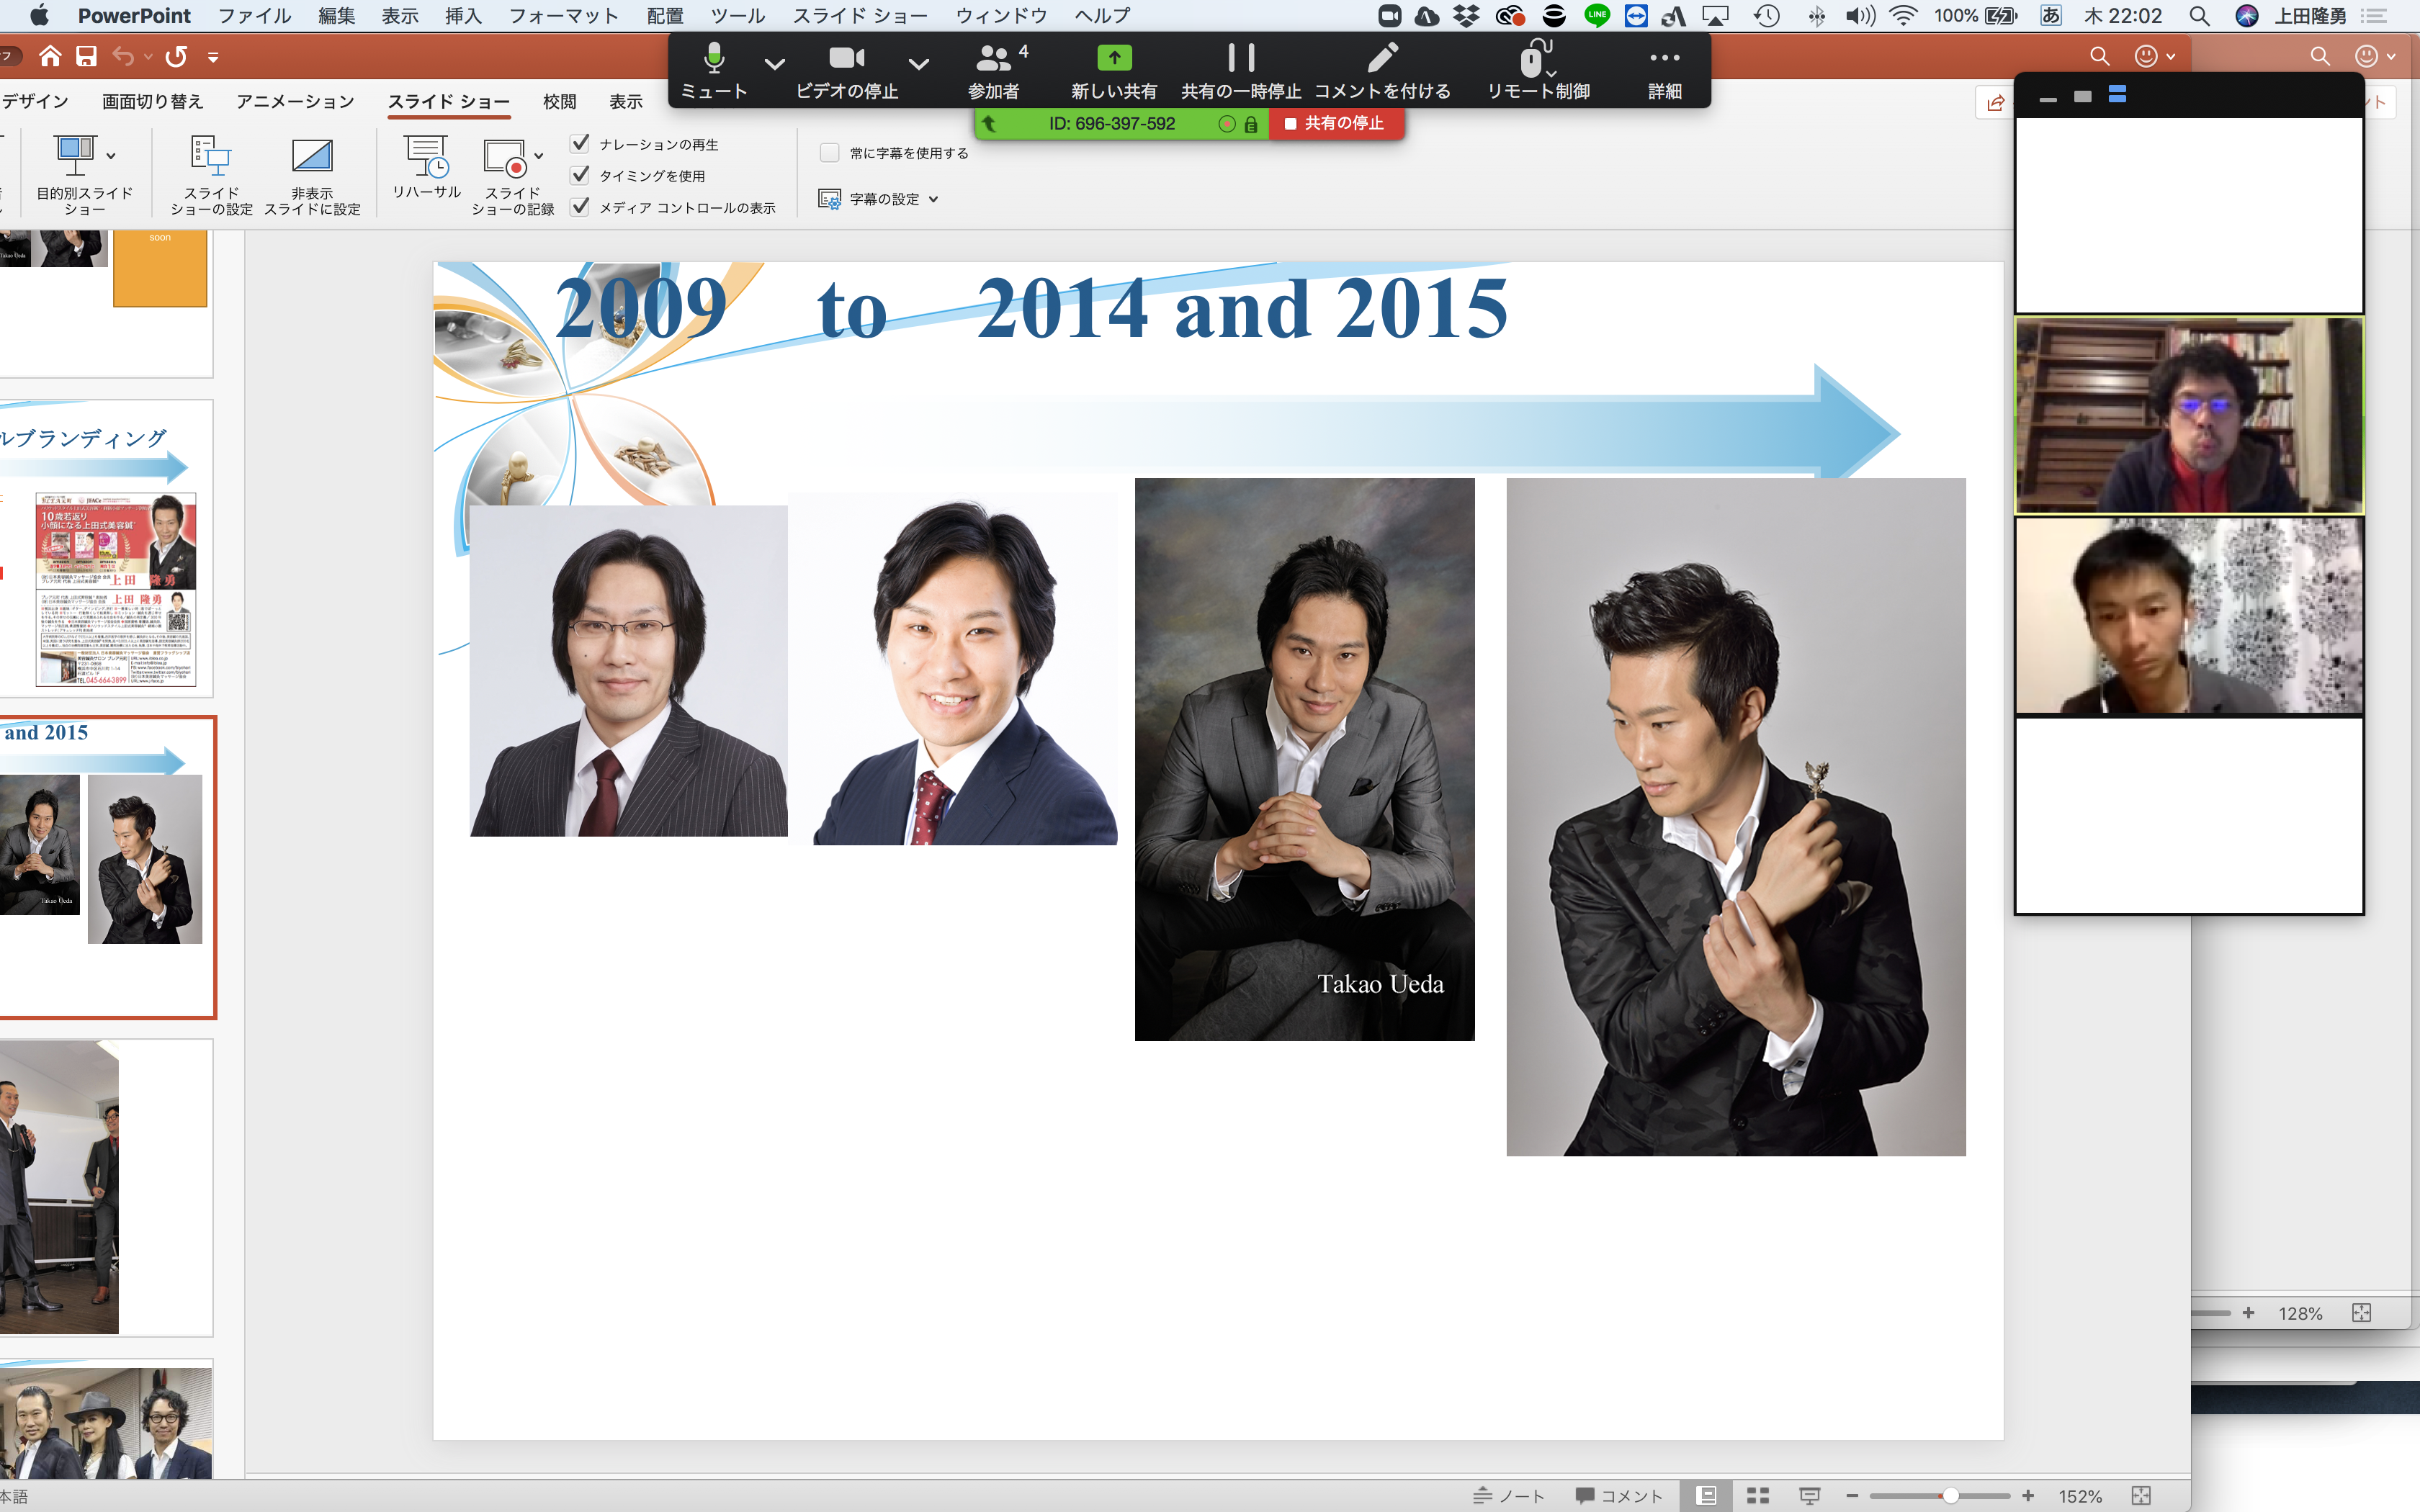This screenshot has height=1512, width=2420.
Task: Uncheck narration playback (ナレーションの再生)
Action: pos(580,144)
